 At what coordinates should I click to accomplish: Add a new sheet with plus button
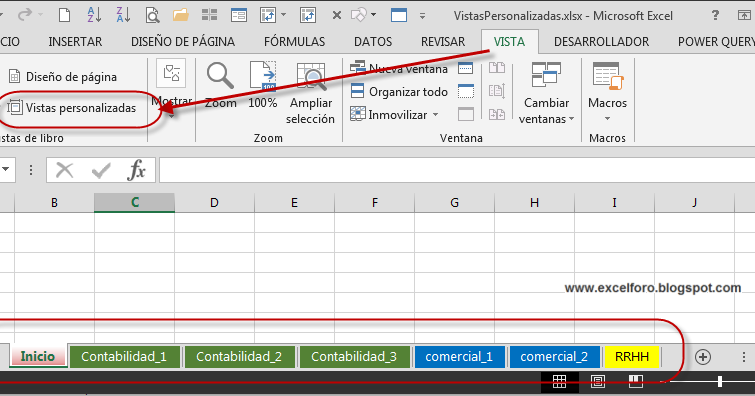[703, 357]
